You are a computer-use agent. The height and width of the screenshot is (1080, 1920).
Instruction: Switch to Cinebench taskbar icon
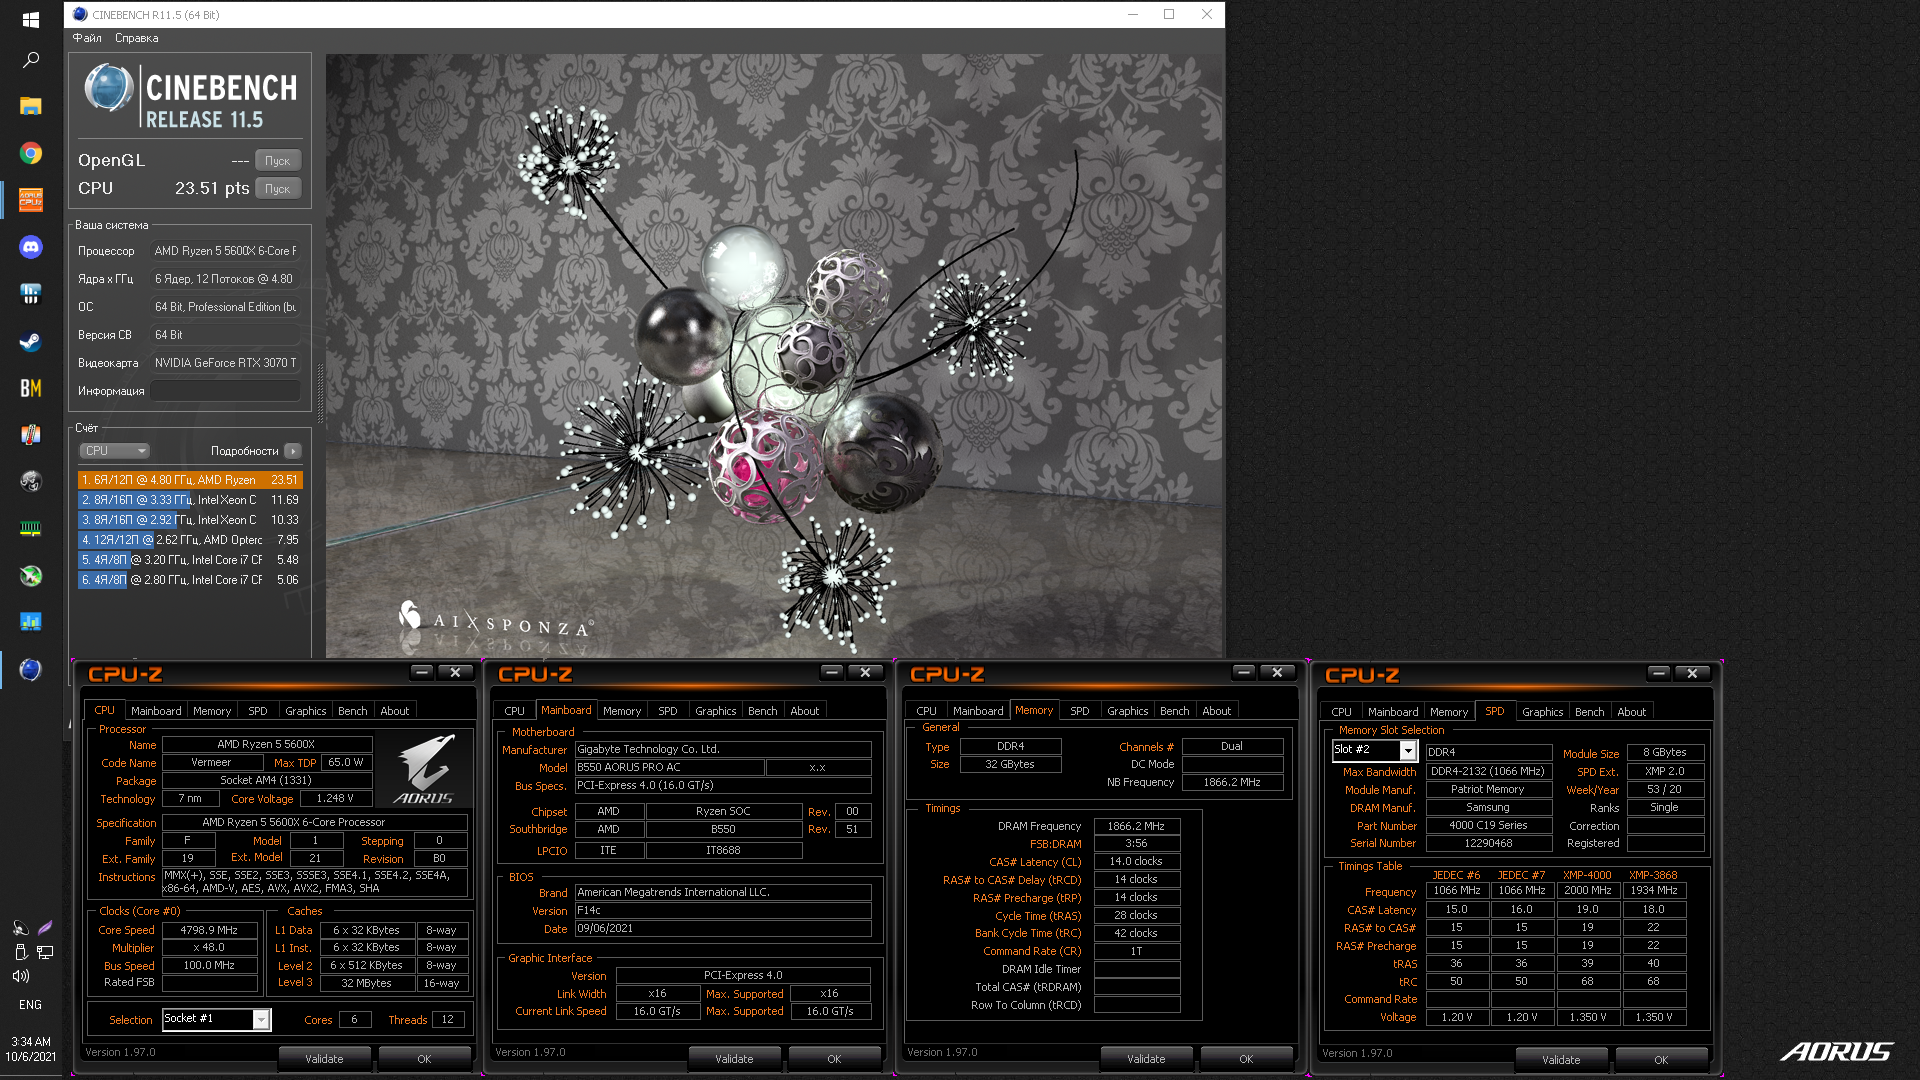tap(30, 669)
